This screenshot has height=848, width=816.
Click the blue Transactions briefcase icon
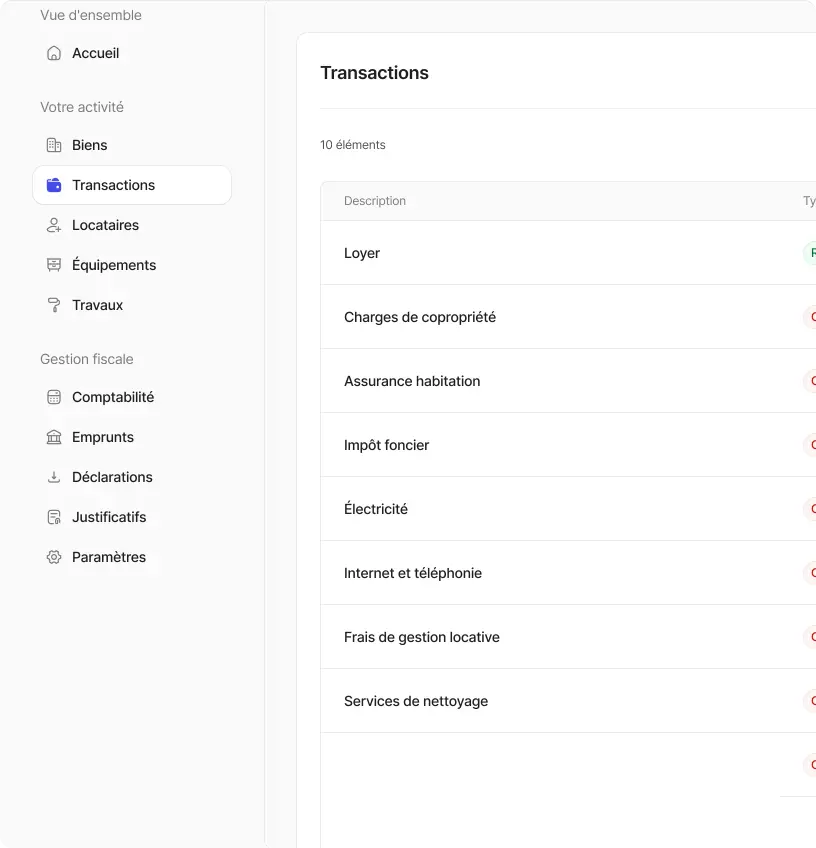pos(53,185)
